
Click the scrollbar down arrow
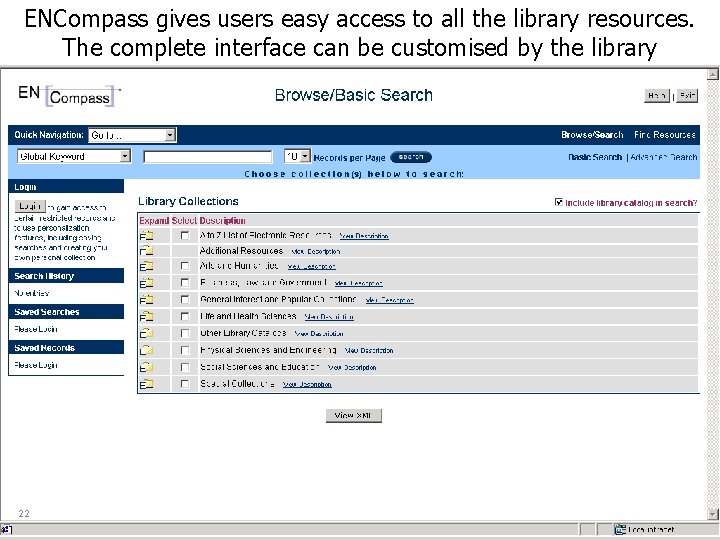coord(713,514)
